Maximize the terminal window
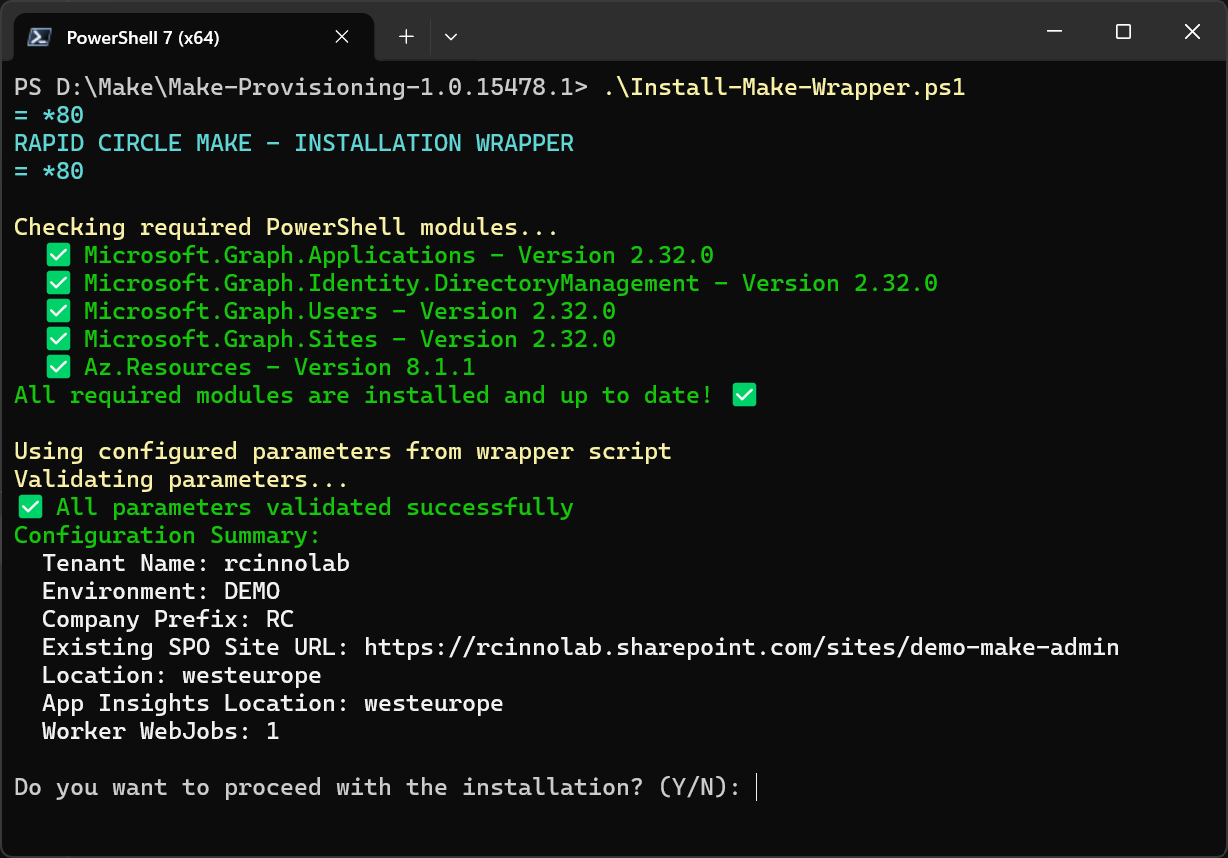Viewport: 1228px width, 858px height. [1123, 32]
